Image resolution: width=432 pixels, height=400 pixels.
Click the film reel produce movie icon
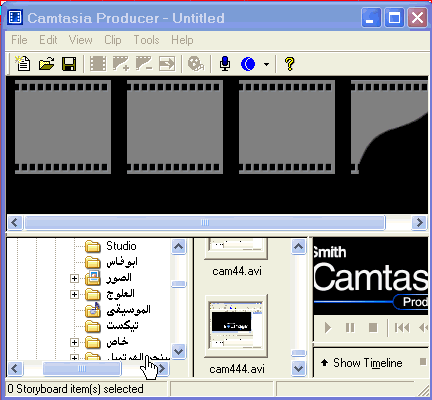(x=196, y=63)
